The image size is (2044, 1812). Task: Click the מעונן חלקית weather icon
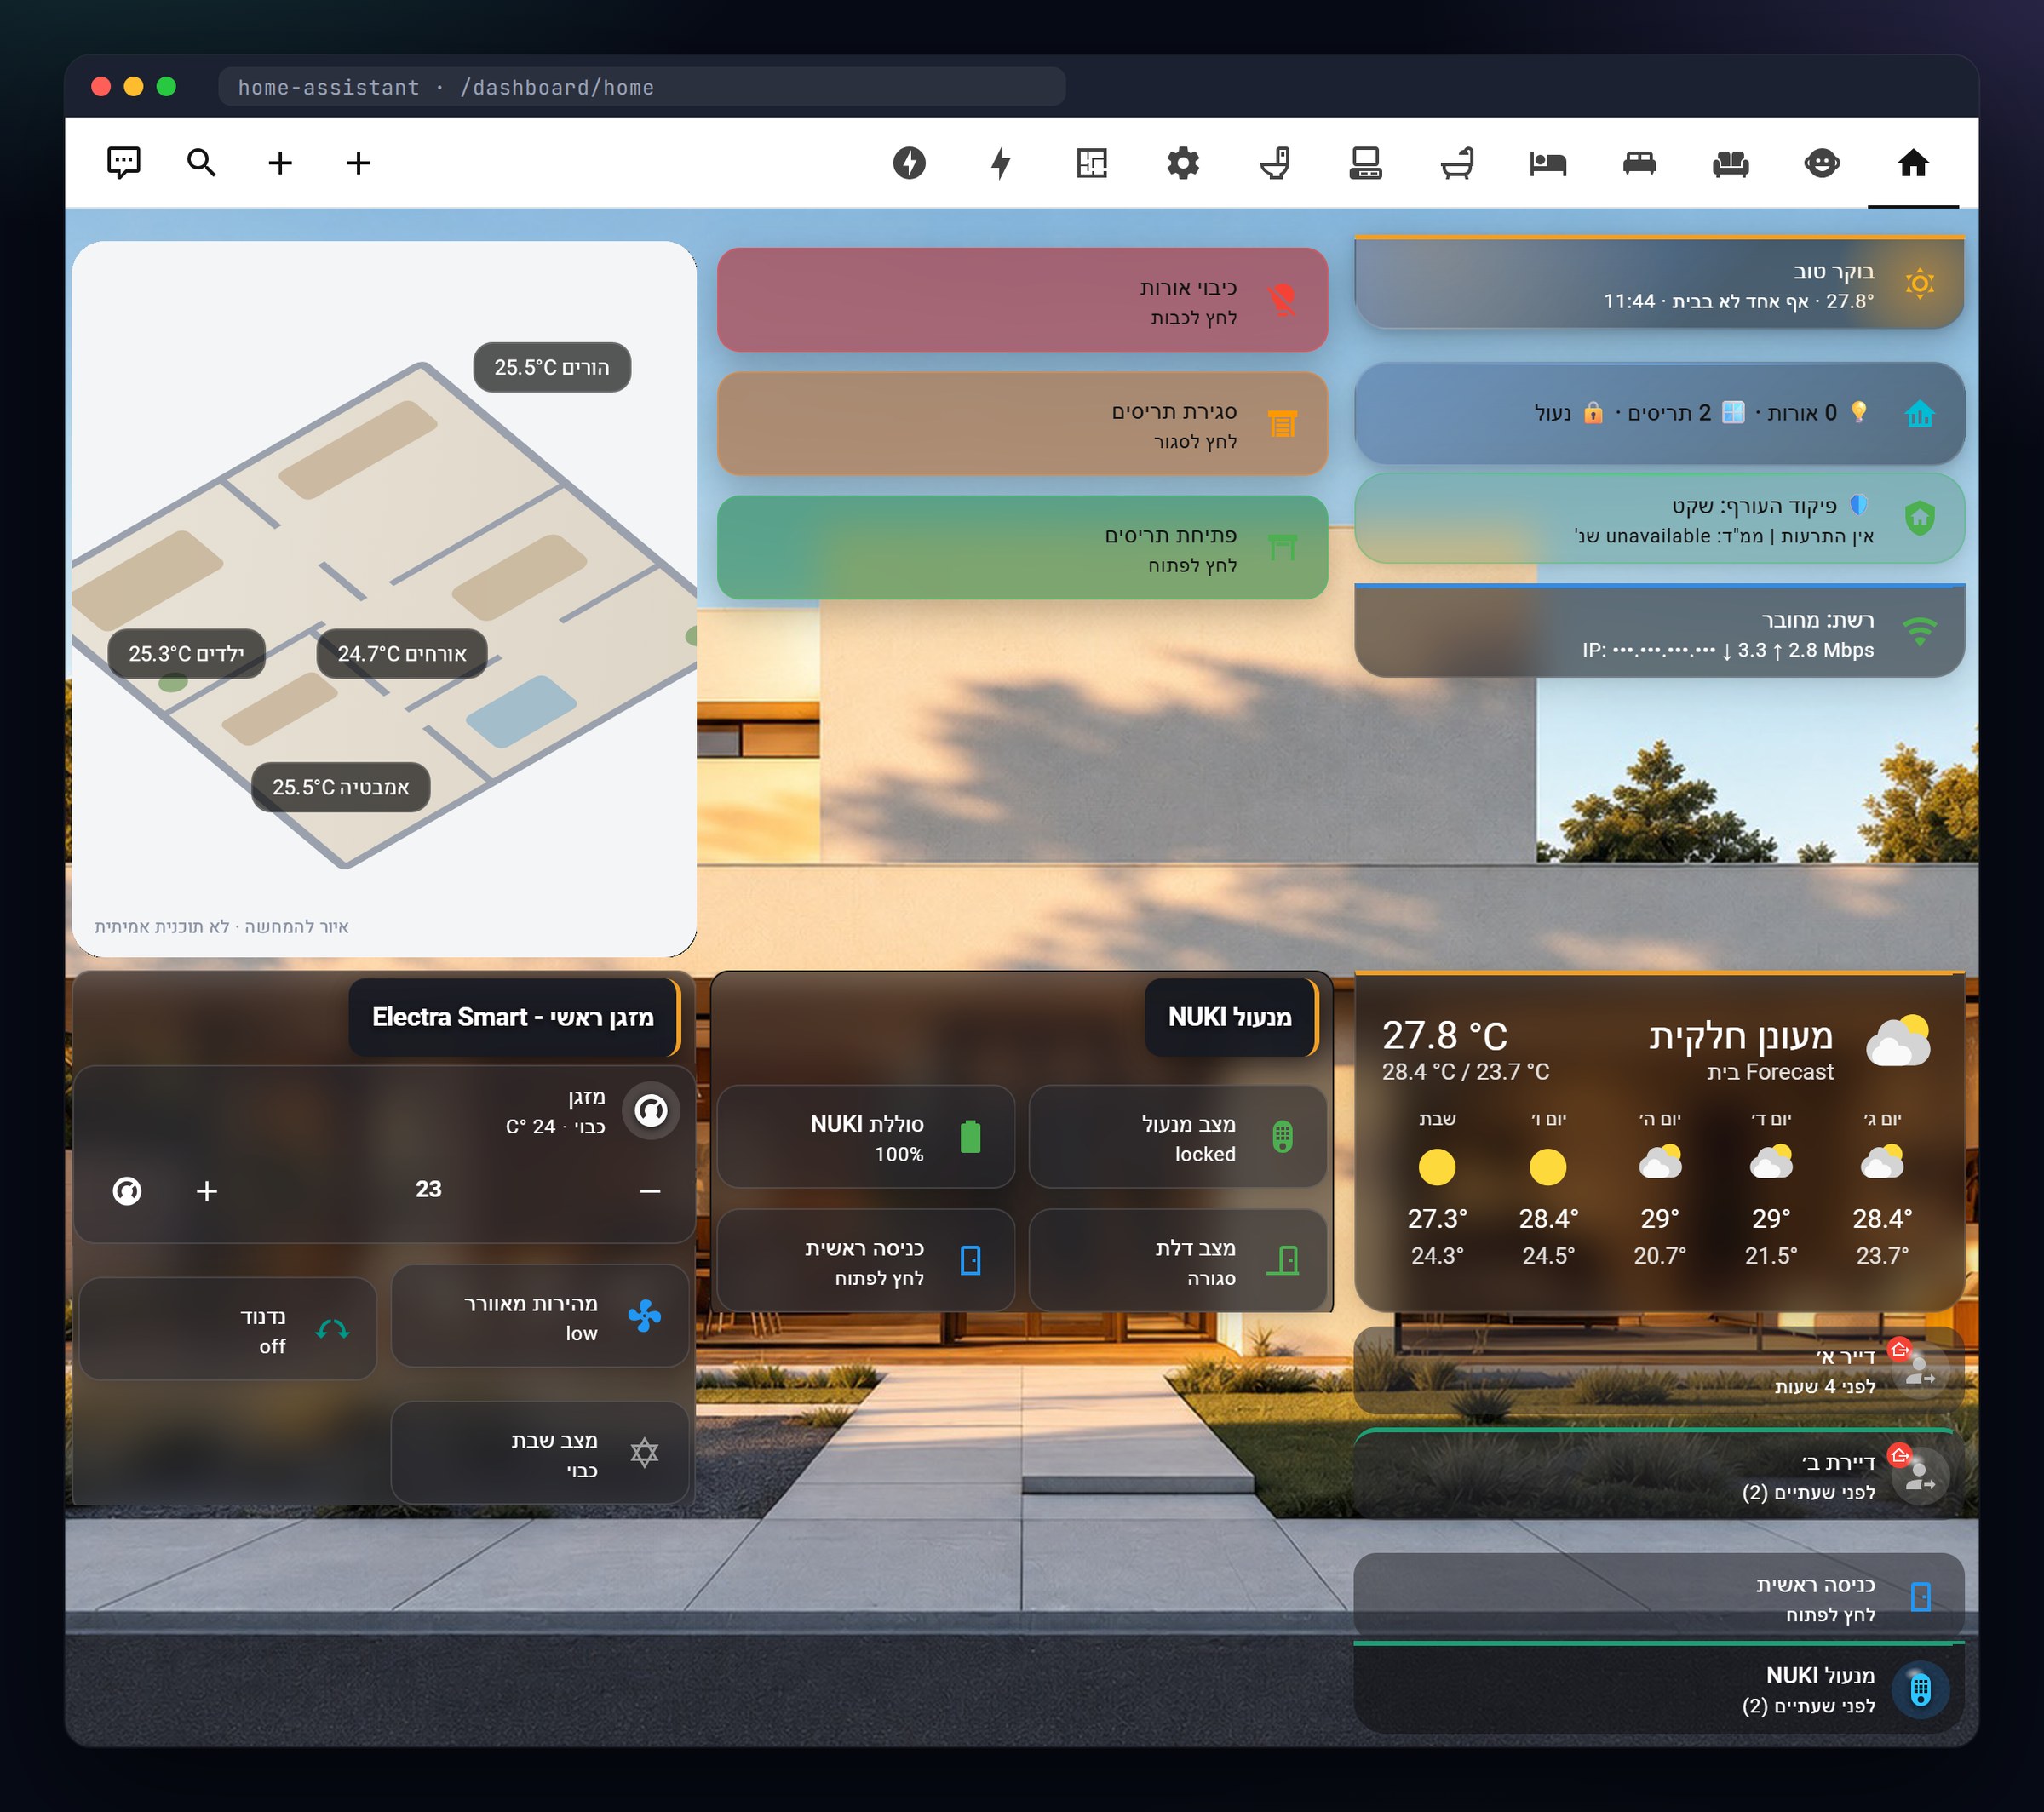(1898, 1042)
